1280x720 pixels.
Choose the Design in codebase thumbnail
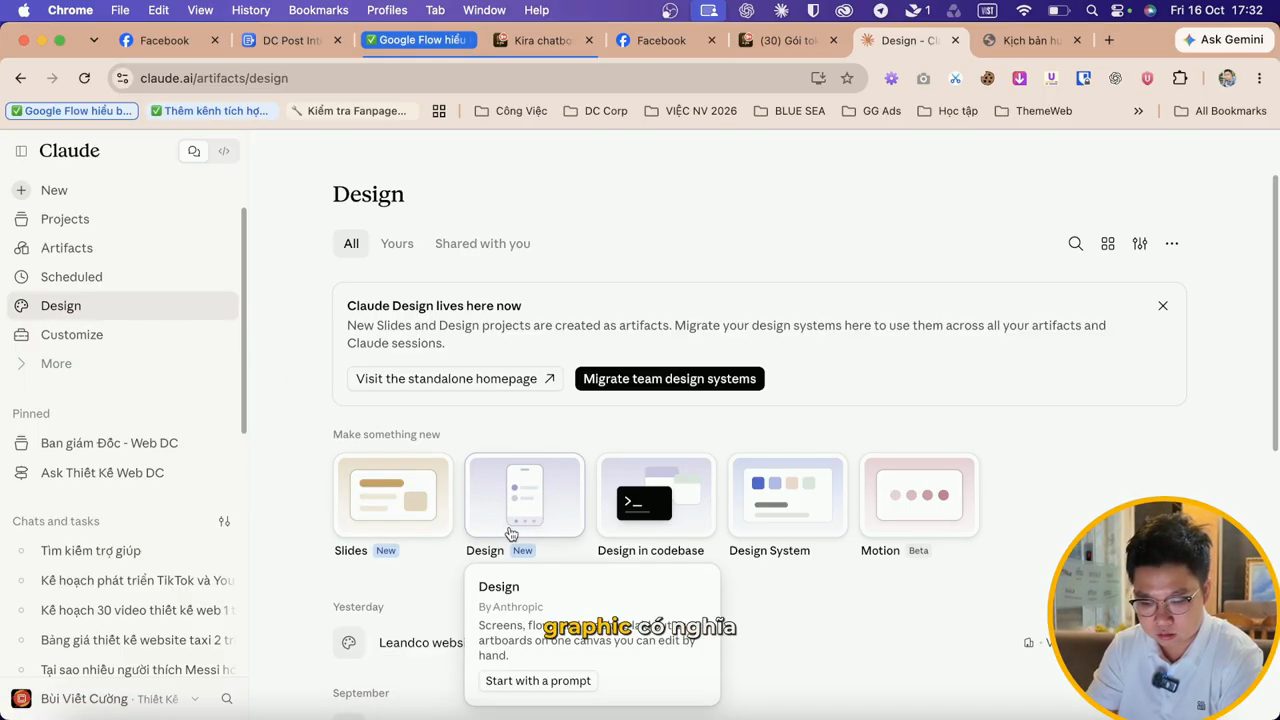click(657, 496)
